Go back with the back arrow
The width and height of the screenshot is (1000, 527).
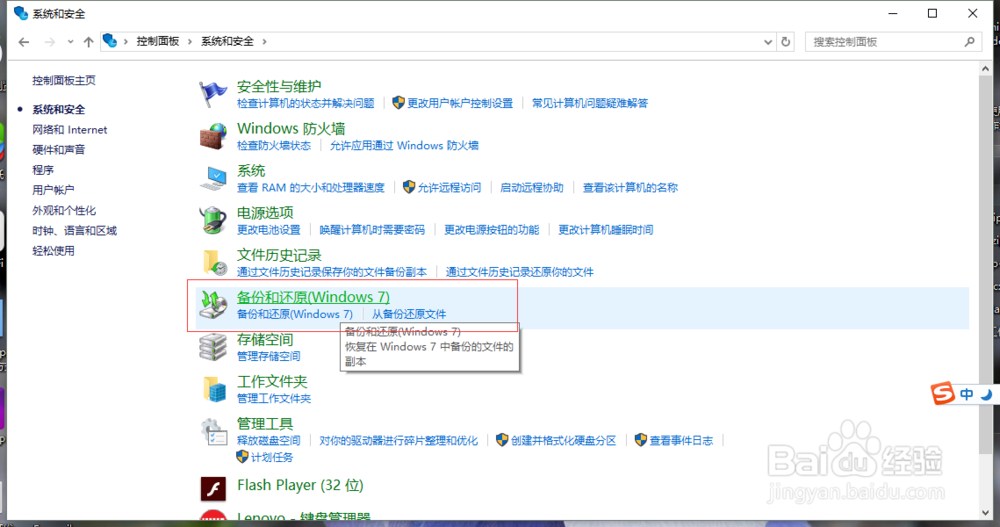pos(24,42)
